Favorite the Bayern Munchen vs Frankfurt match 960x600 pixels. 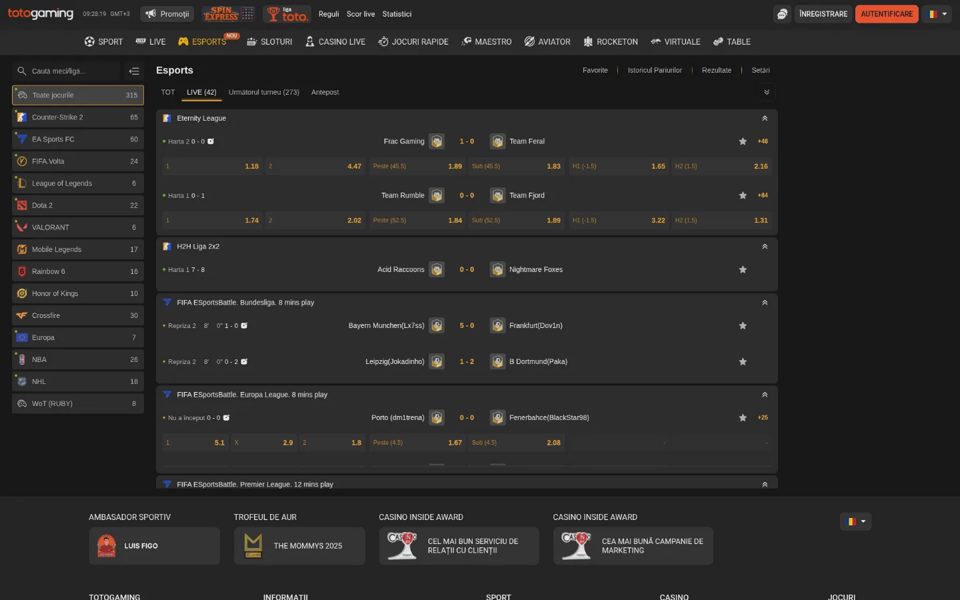(x=743, y=326)
